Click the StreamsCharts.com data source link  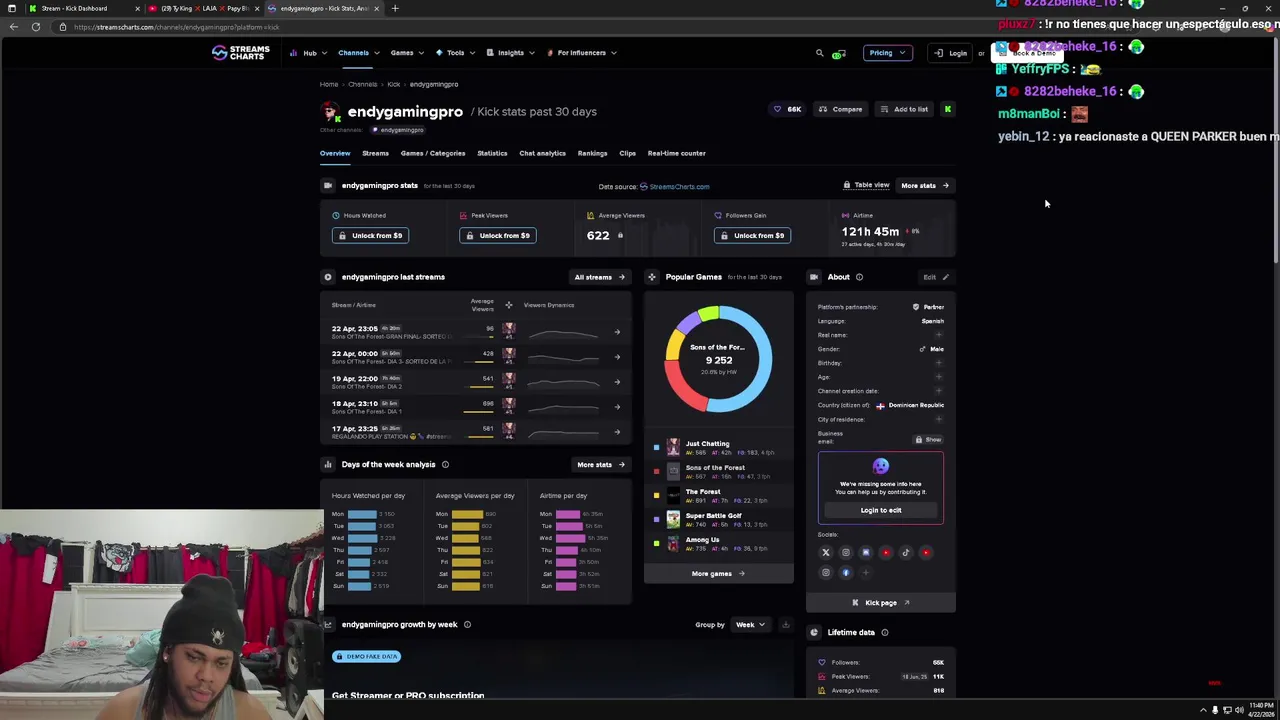(674, 186)
